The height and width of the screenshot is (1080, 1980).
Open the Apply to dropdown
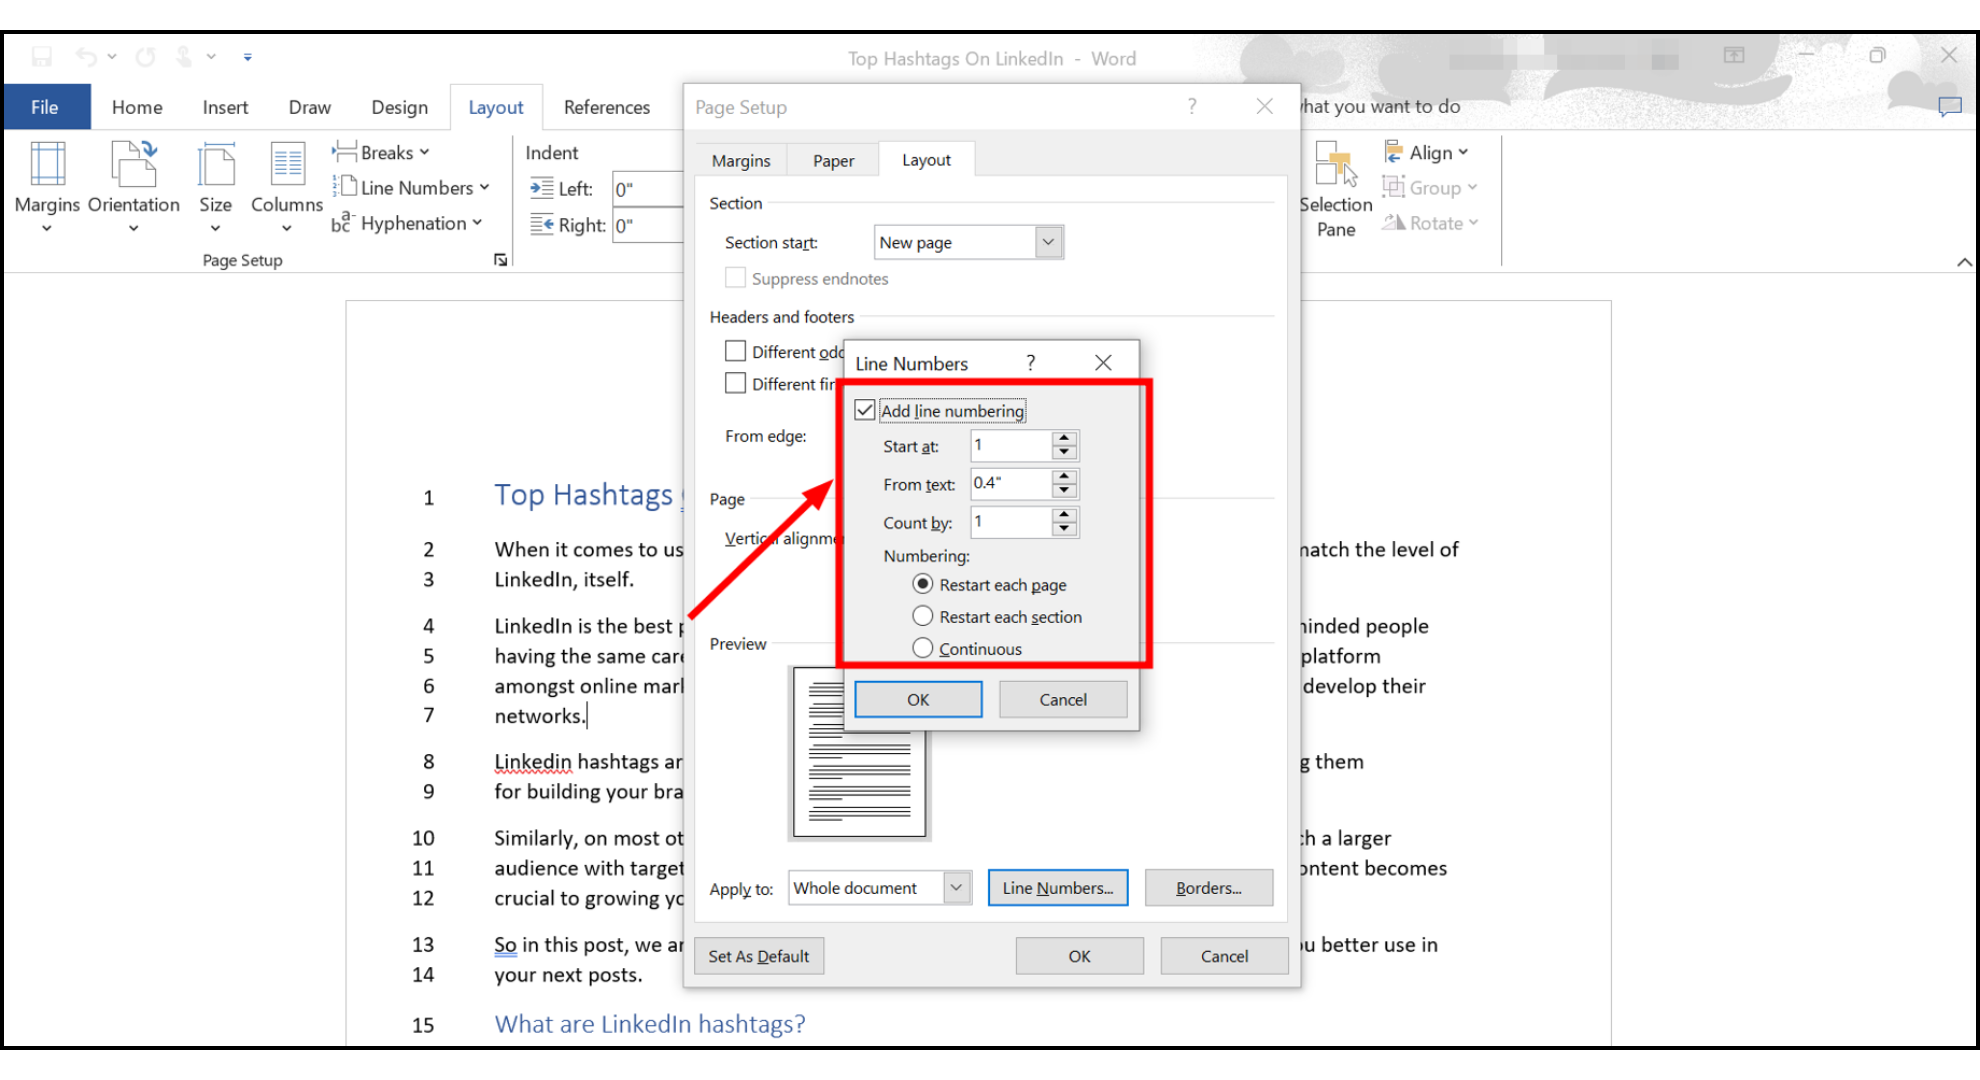(x=956, y=888)
